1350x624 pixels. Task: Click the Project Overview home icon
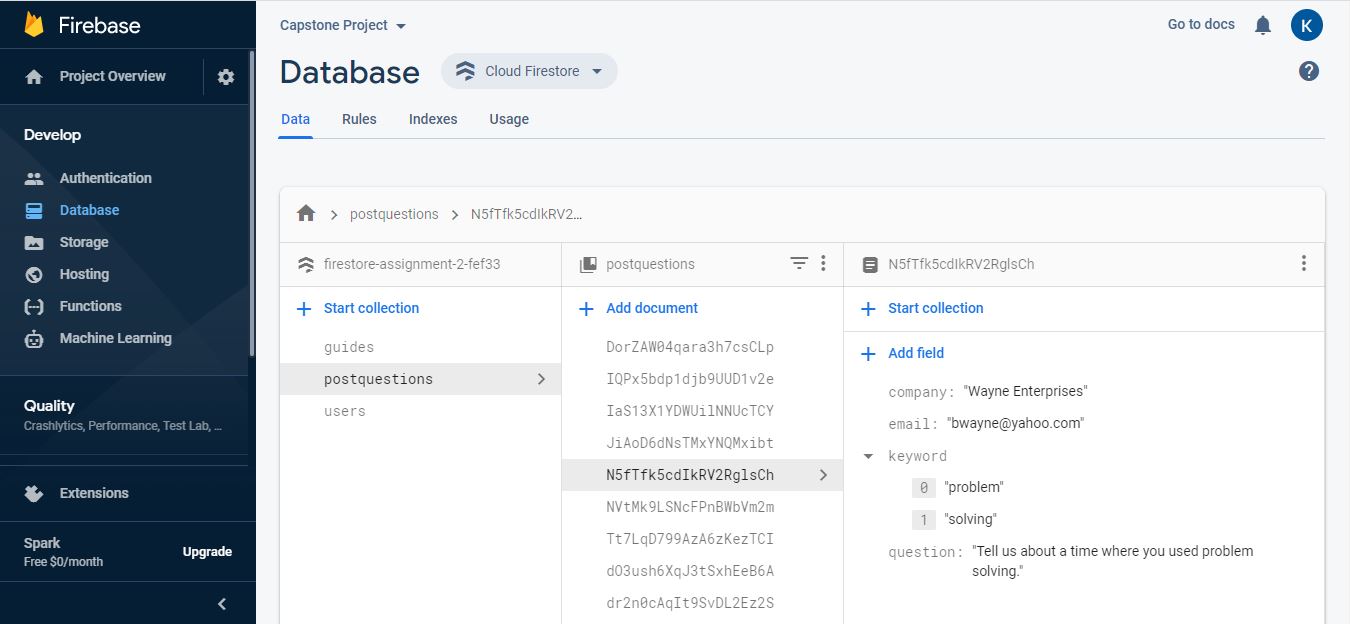[x=34, y=77]
